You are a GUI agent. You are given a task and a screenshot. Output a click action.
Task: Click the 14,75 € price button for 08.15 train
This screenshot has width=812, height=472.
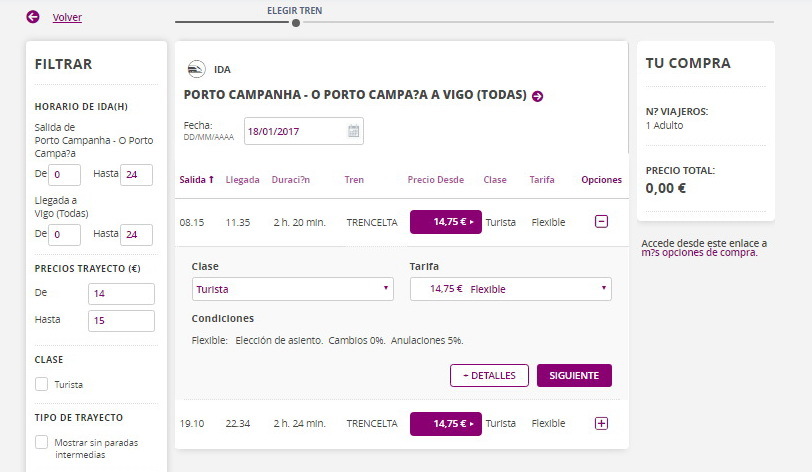click(x=445, y=222)
